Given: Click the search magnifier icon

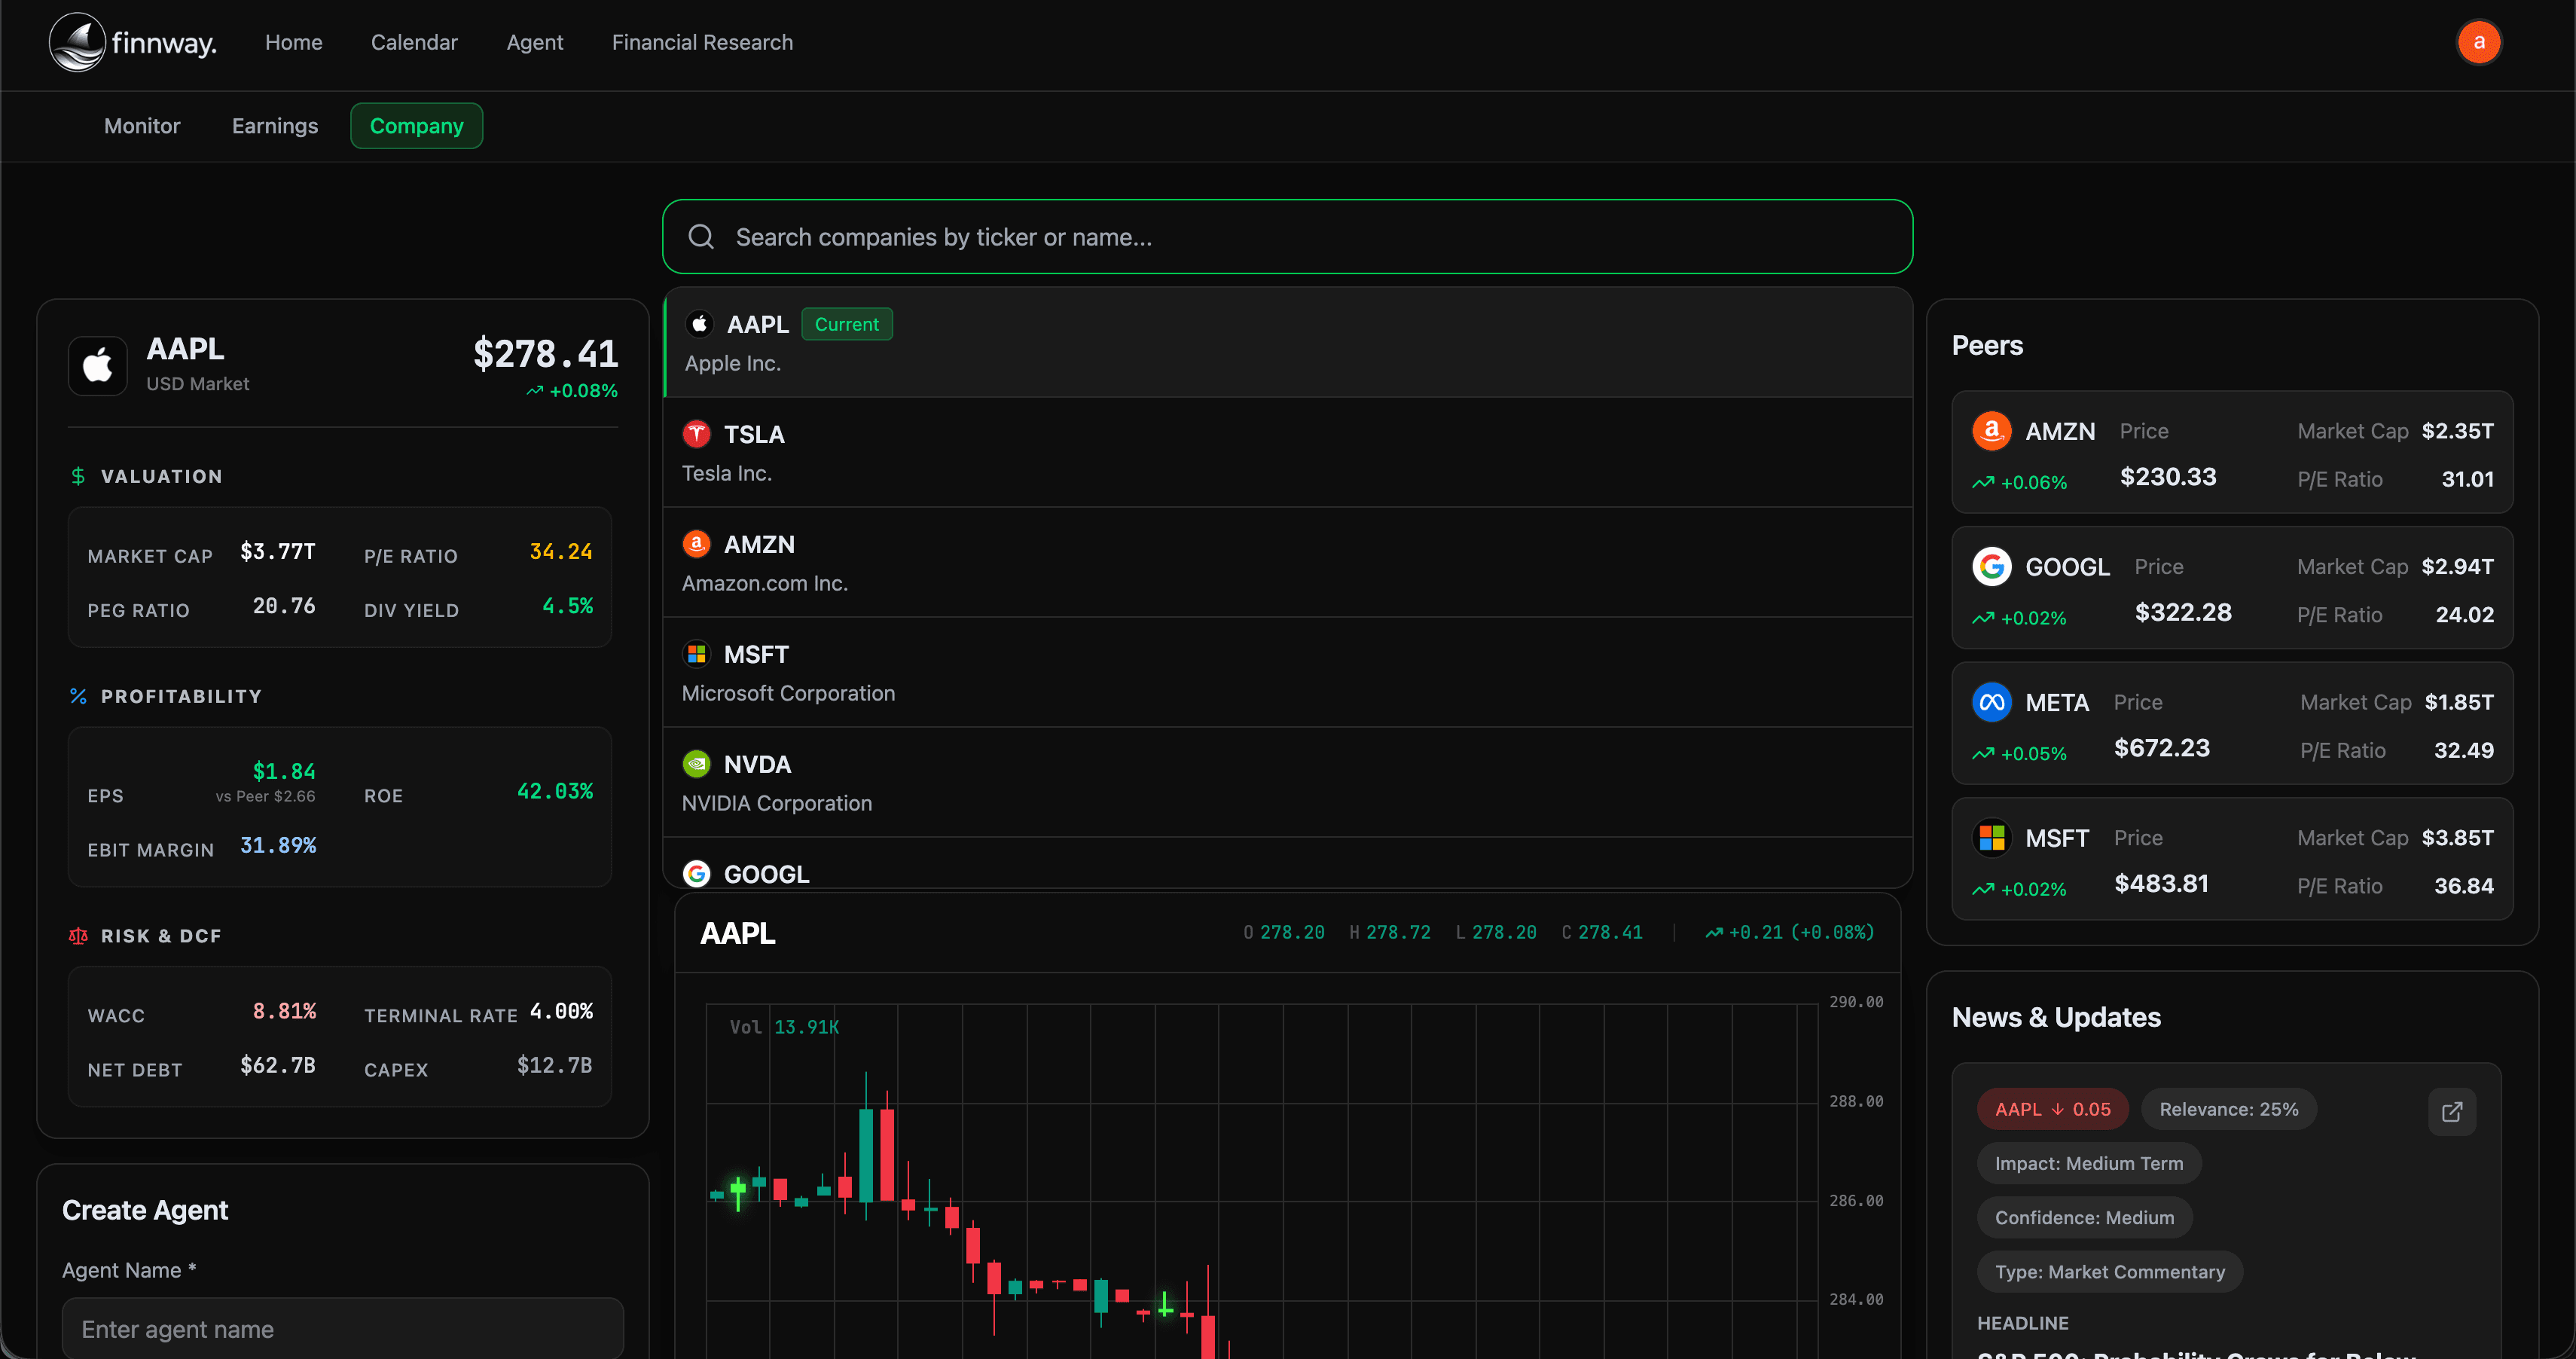Looking at the screenshot, I should 701,237.
